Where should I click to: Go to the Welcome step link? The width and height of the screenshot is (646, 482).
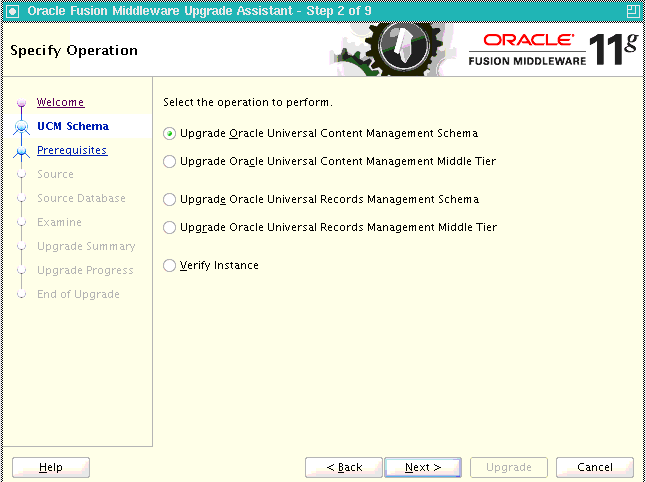61,102
